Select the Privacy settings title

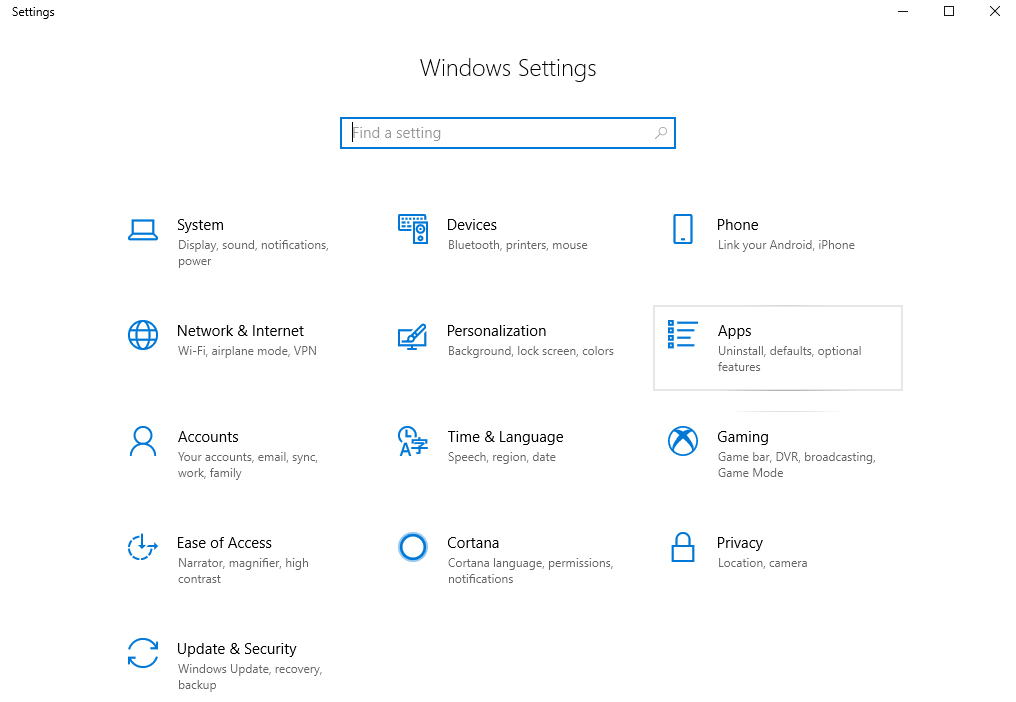point(739,543)
